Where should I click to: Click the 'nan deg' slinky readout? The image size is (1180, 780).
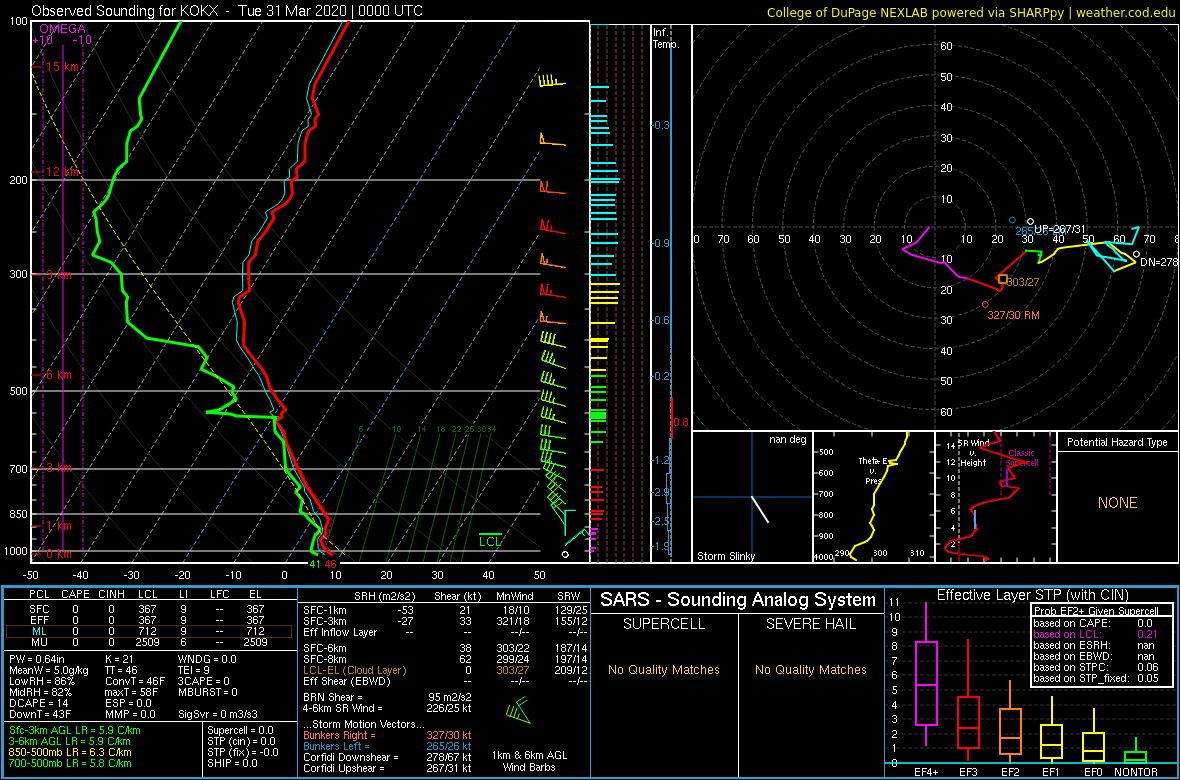click(788, 439)
